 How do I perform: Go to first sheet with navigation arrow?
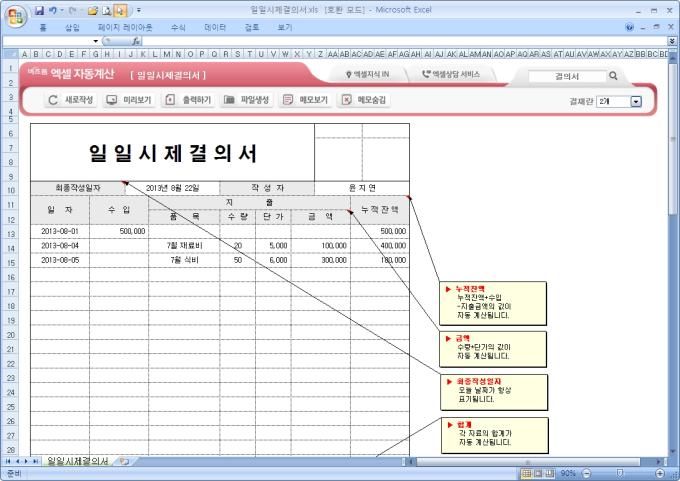point(8,461)
